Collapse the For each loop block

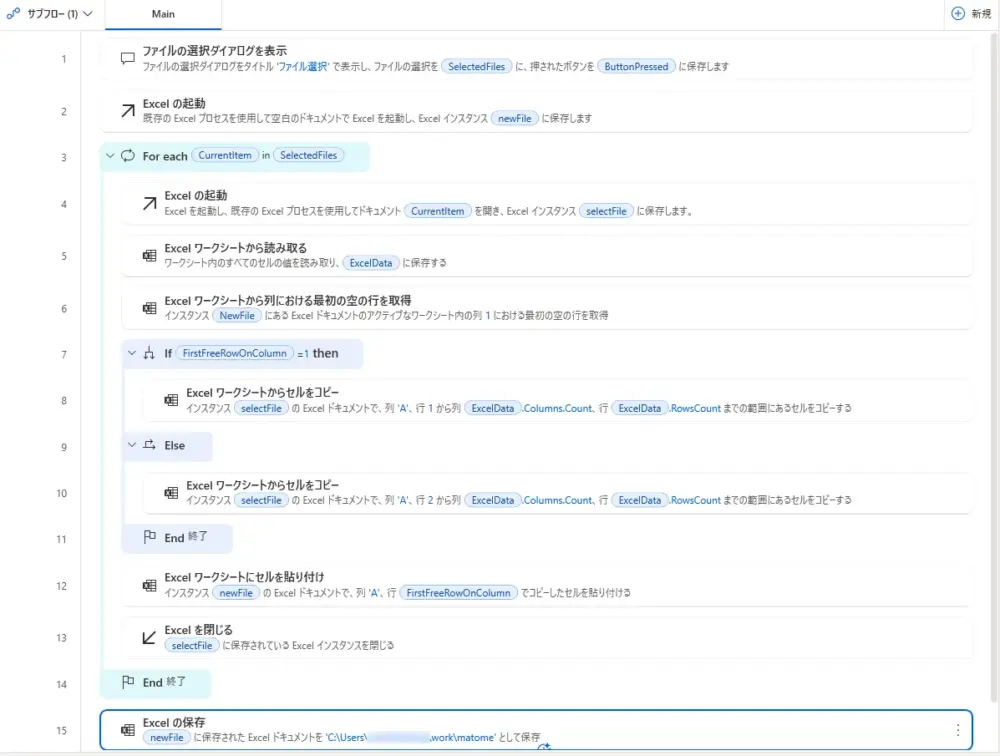(110, 156)
